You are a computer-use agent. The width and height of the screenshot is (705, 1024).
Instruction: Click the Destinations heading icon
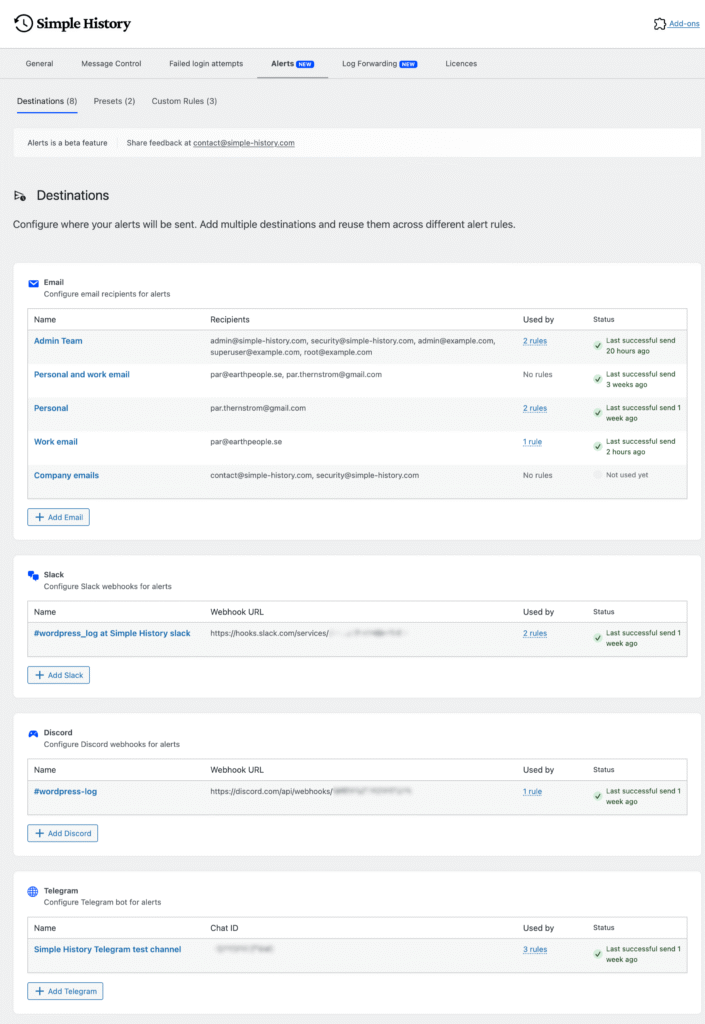[20, 196]
